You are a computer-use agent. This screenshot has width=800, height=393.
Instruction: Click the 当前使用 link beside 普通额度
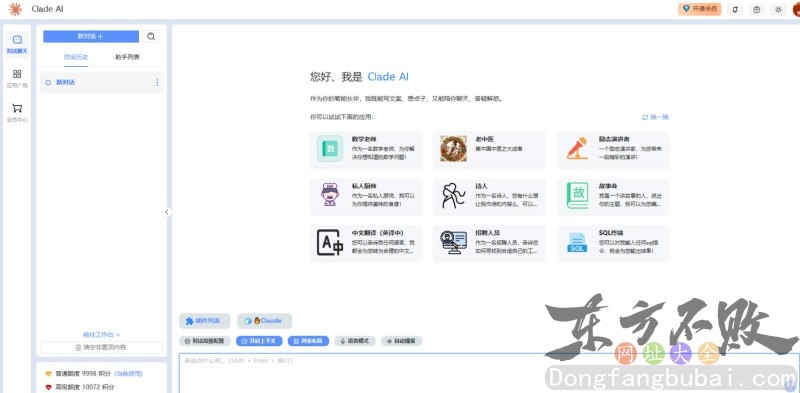pyautogui.click(x=128, y=374)
